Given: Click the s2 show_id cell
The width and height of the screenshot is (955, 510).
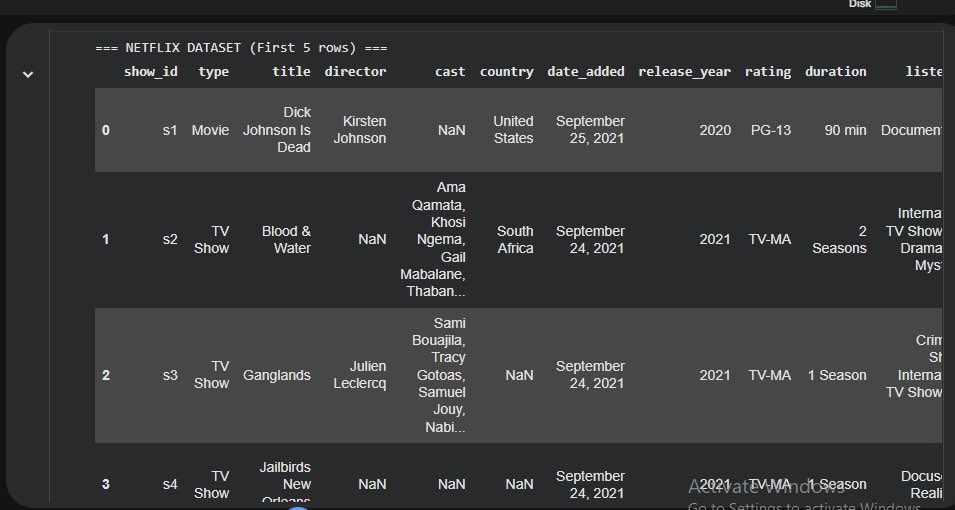Looking at the screenshot, I should (x=170, y=239).
